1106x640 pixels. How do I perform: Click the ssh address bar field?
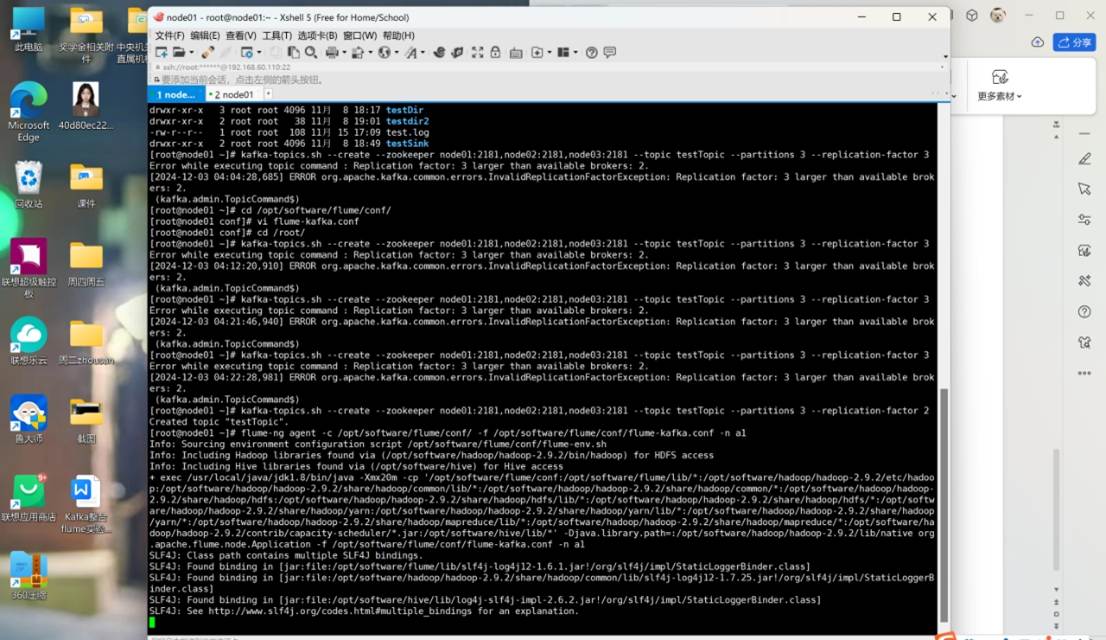click(x=547, y=67)
